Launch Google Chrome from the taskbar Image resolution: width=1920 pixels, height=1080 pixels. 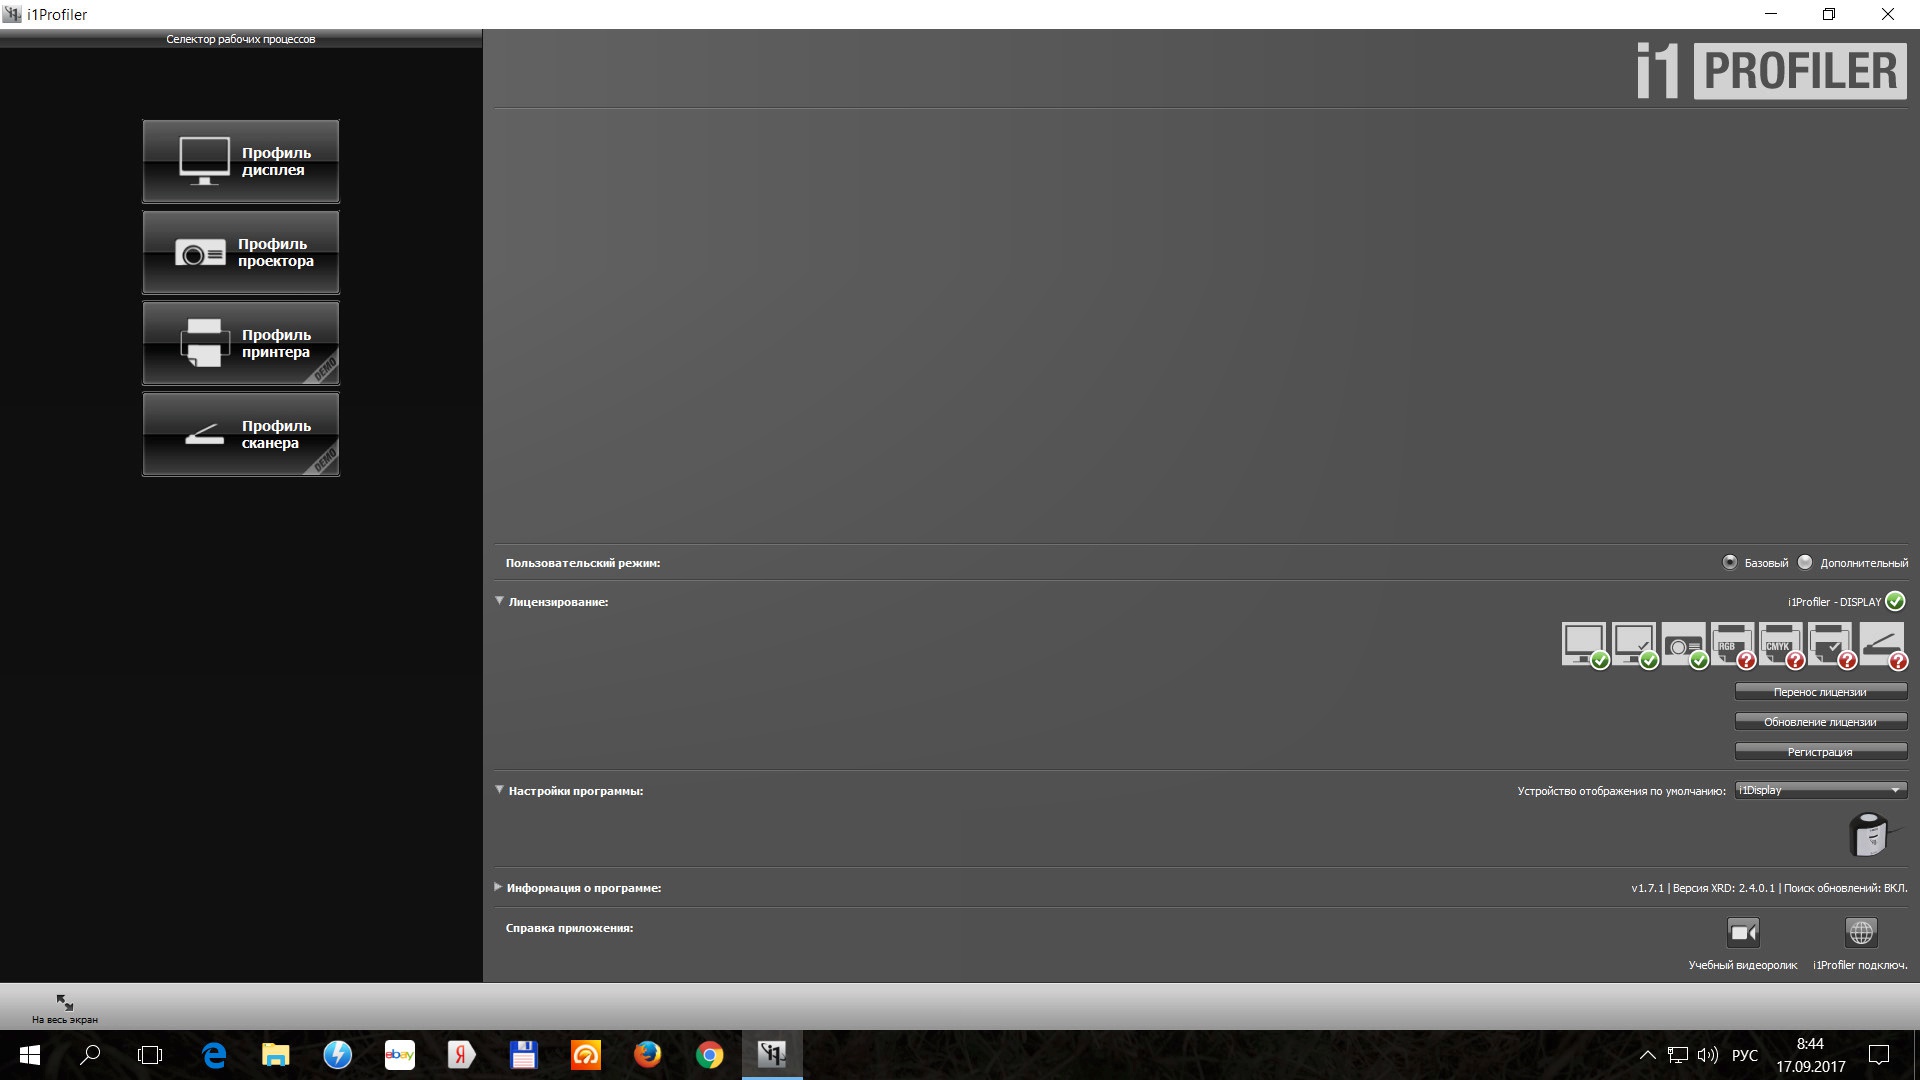click(710, 1055)
